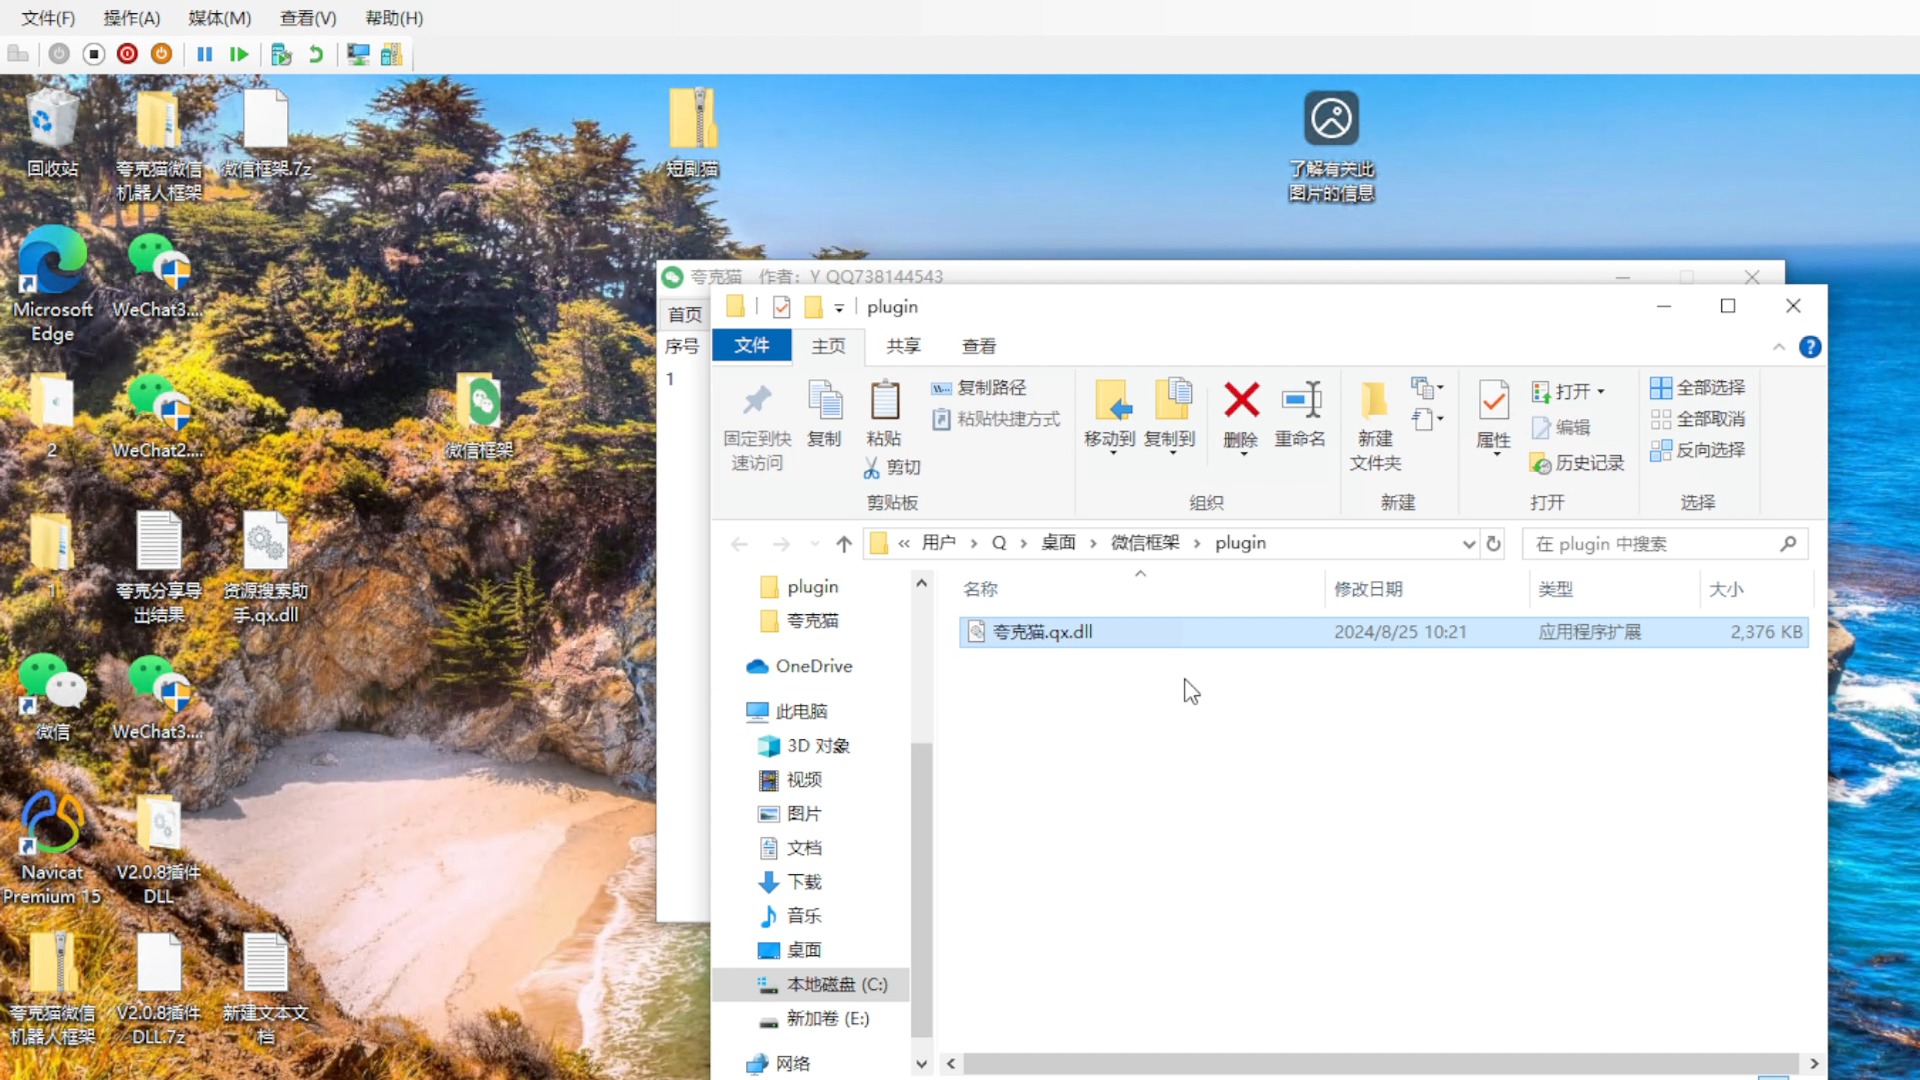Click the blue help question icon
This screenshot has width=1920, height=1080.
point(1809,347)
